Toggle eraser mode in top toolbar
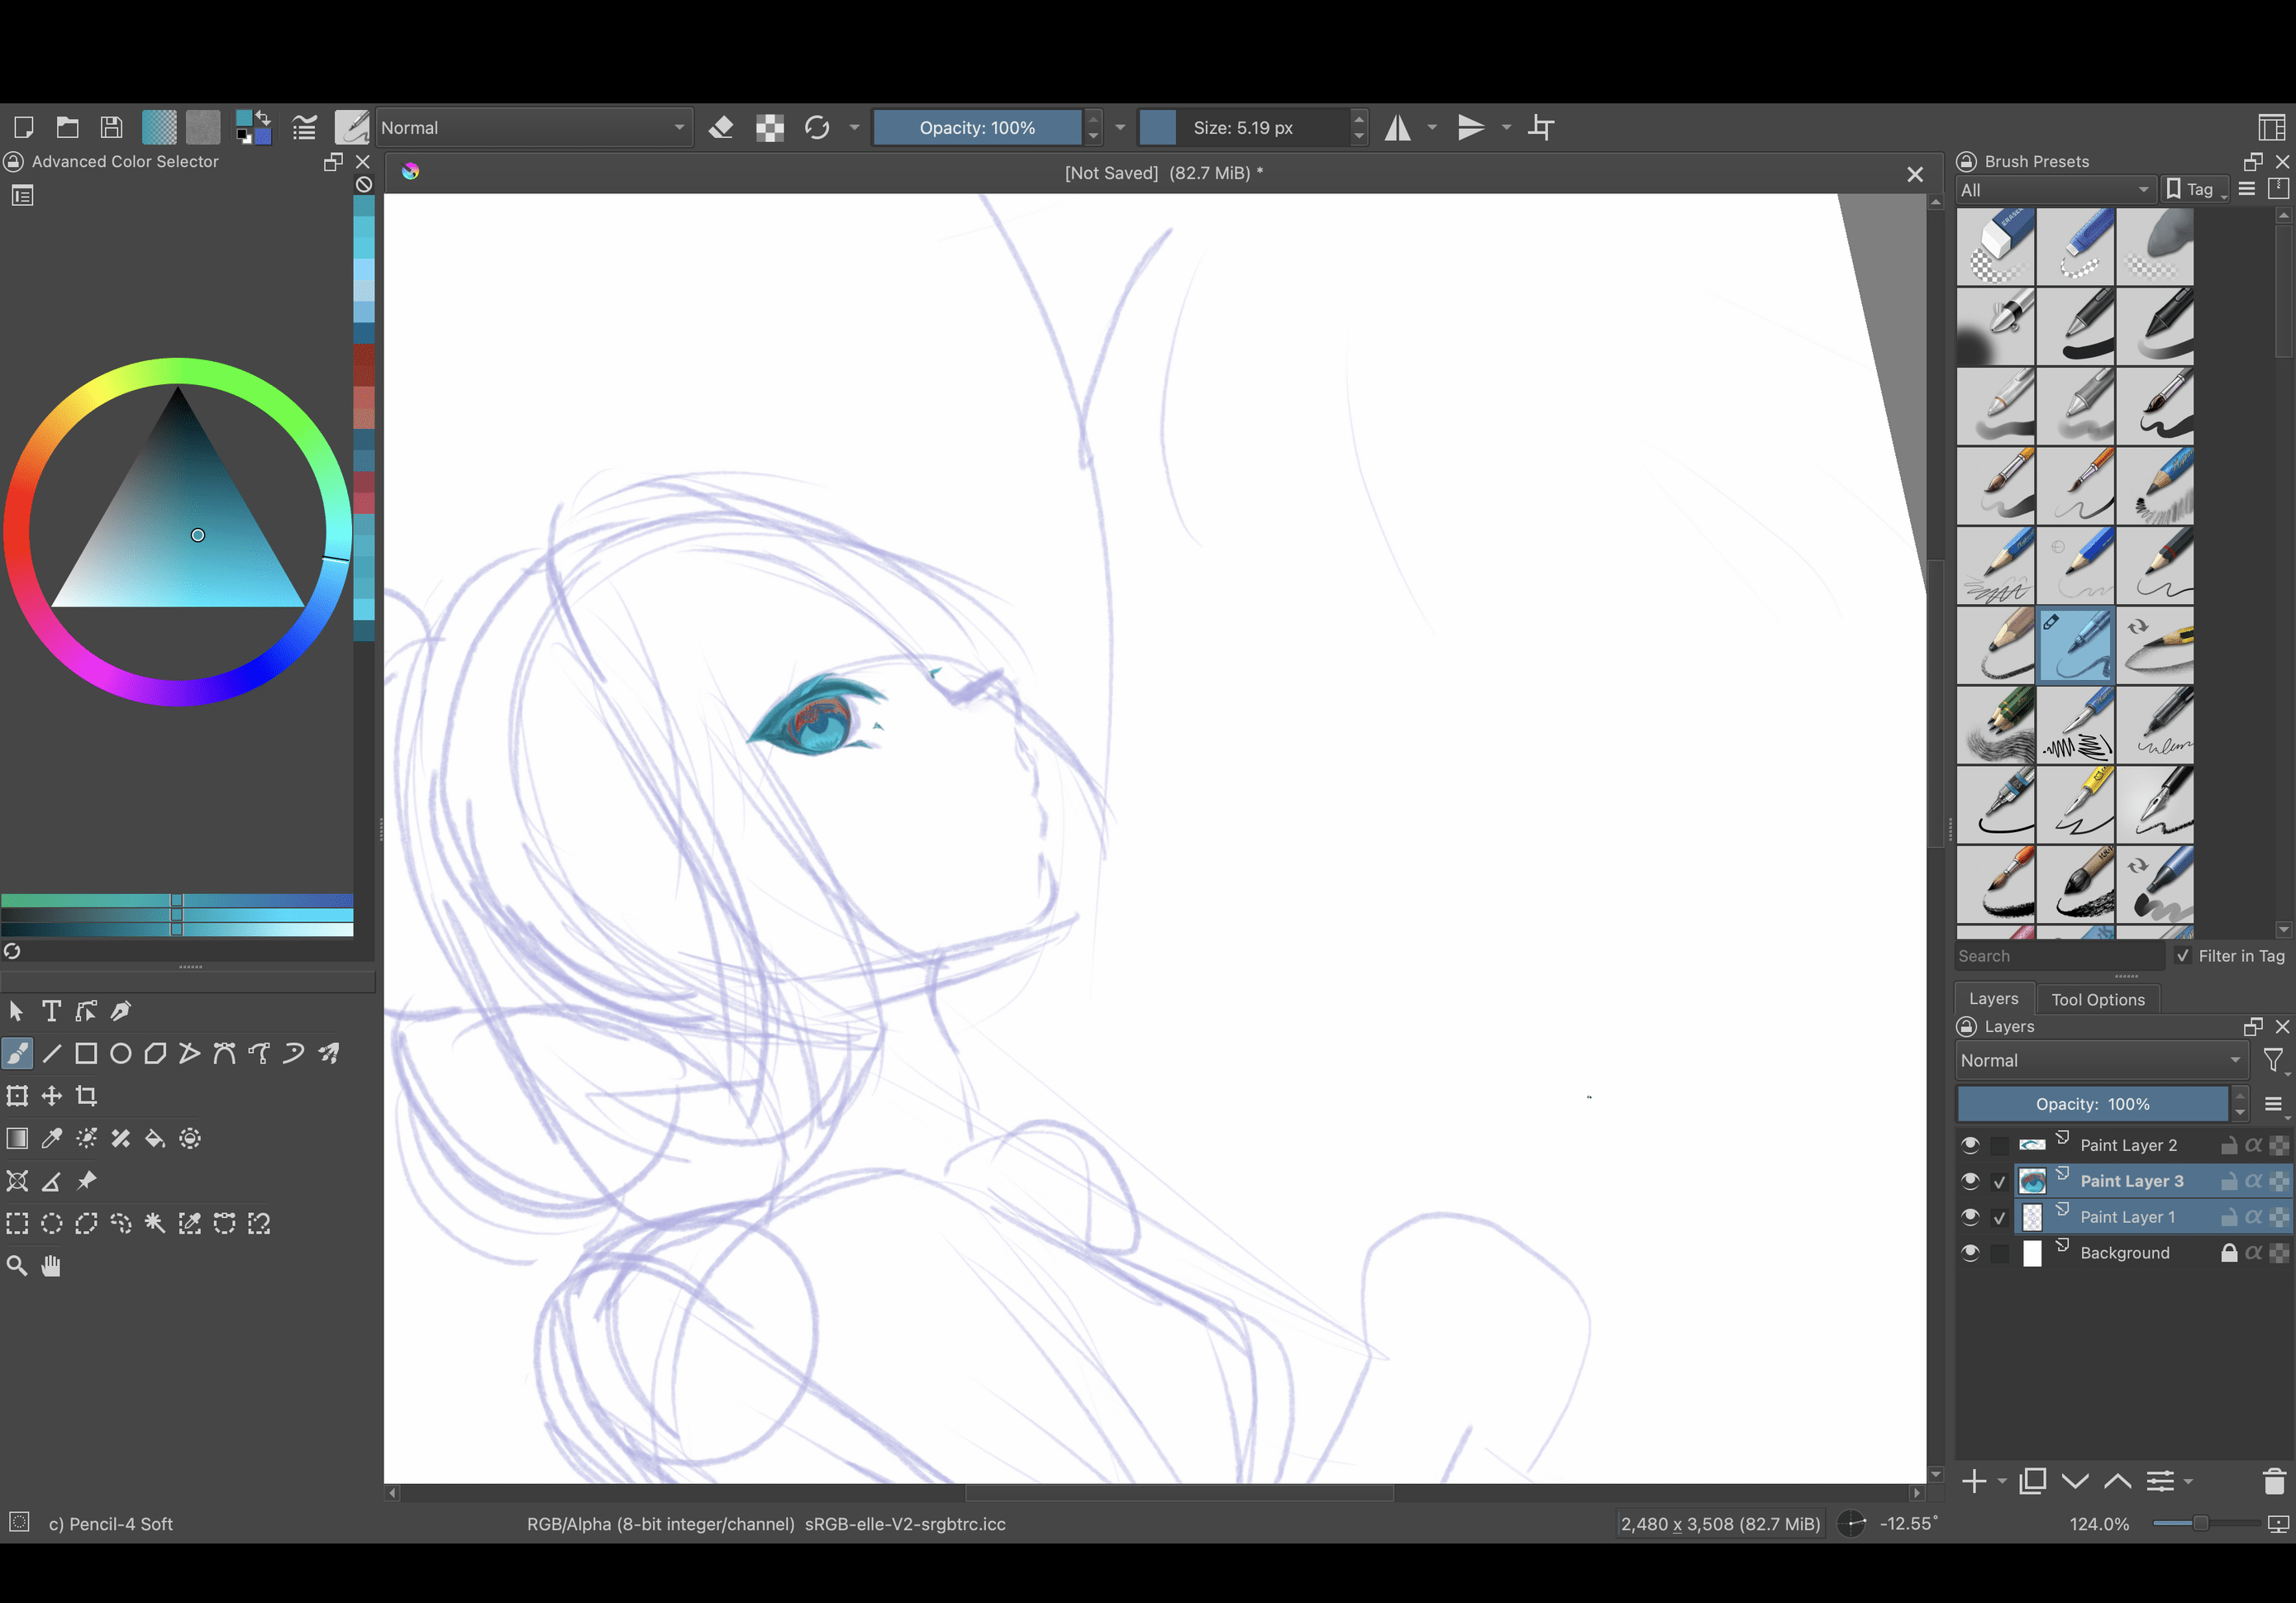The height and width of the screenshot is (1603, 2296). pos(721,128)
